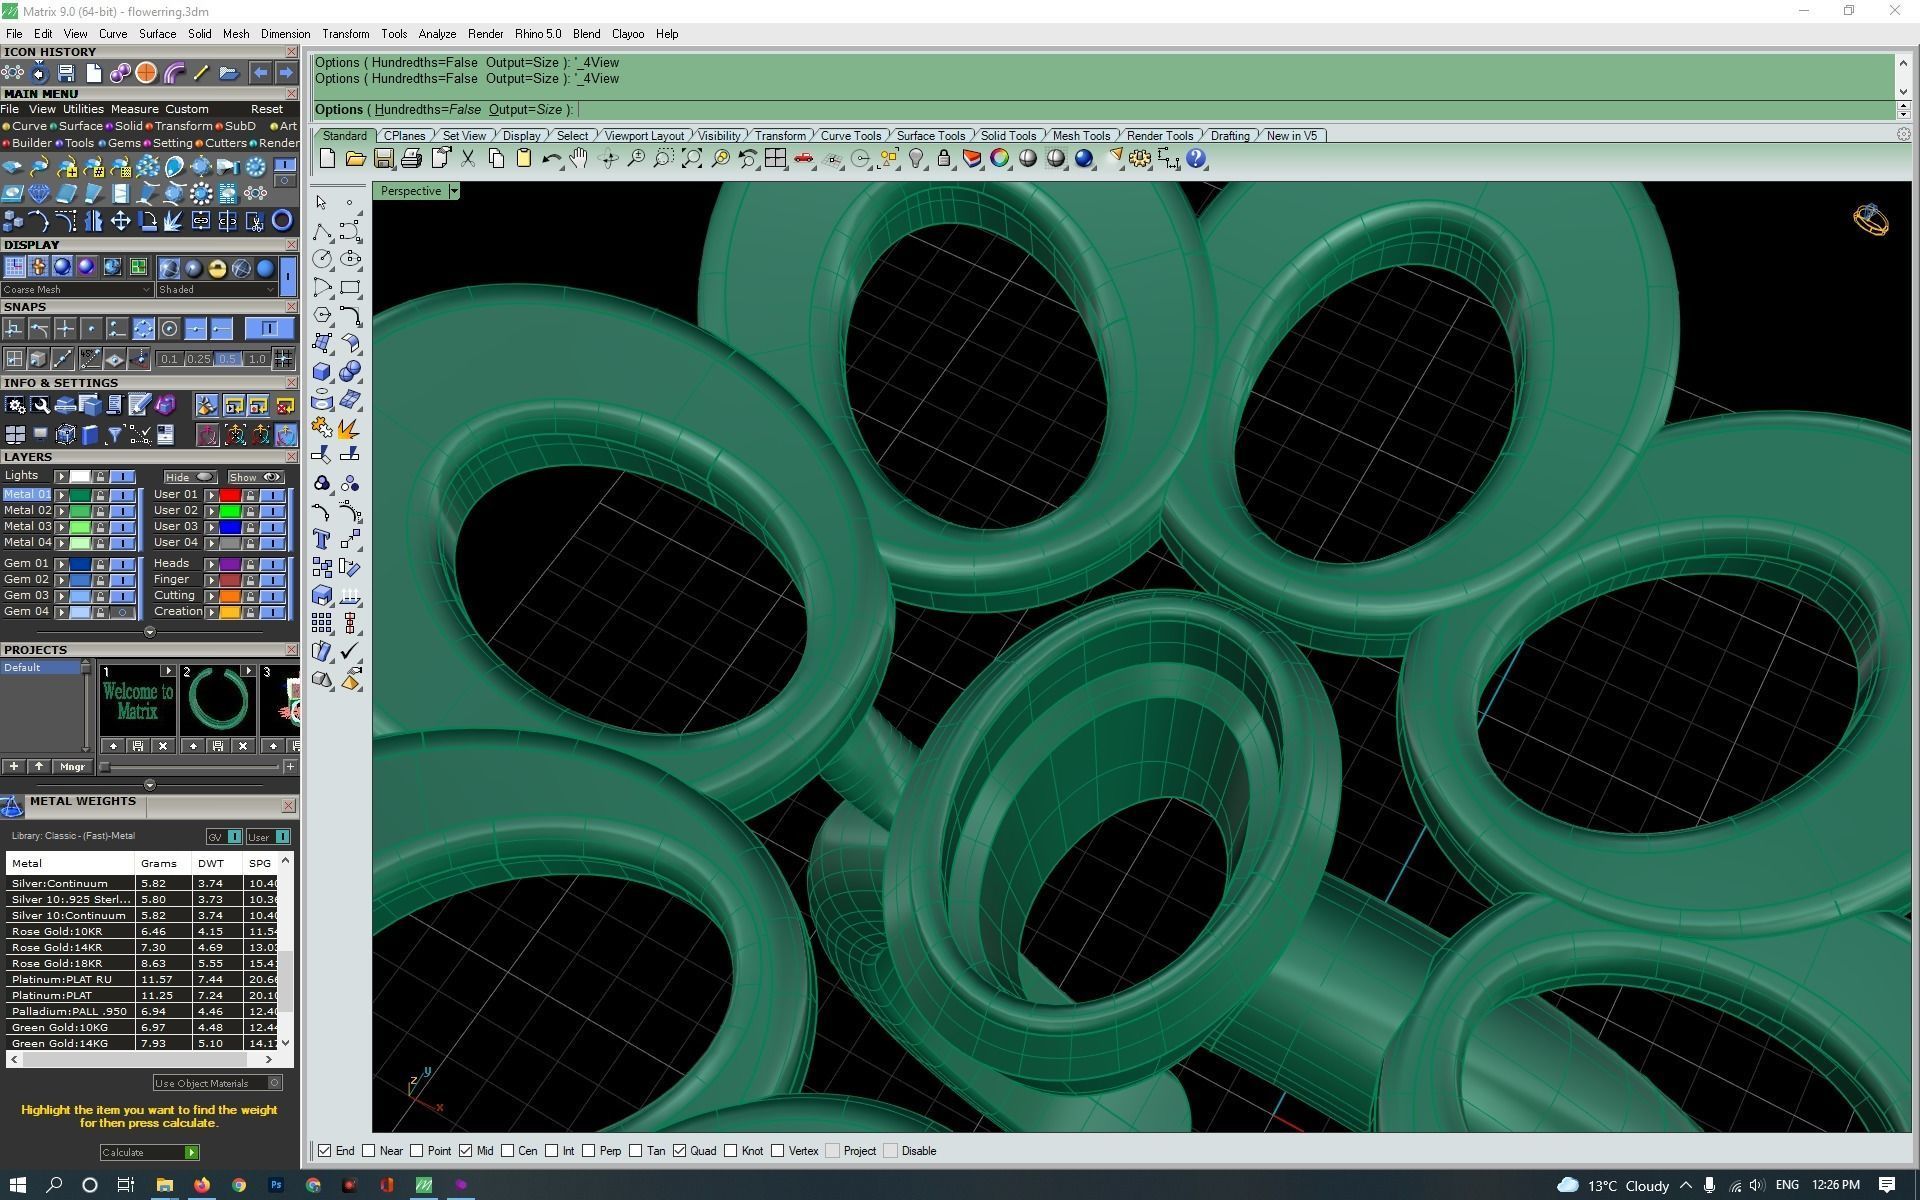Click the Cut scissors icon
The height and width of the screenshot is (1200, 1920).
point(467,159)
